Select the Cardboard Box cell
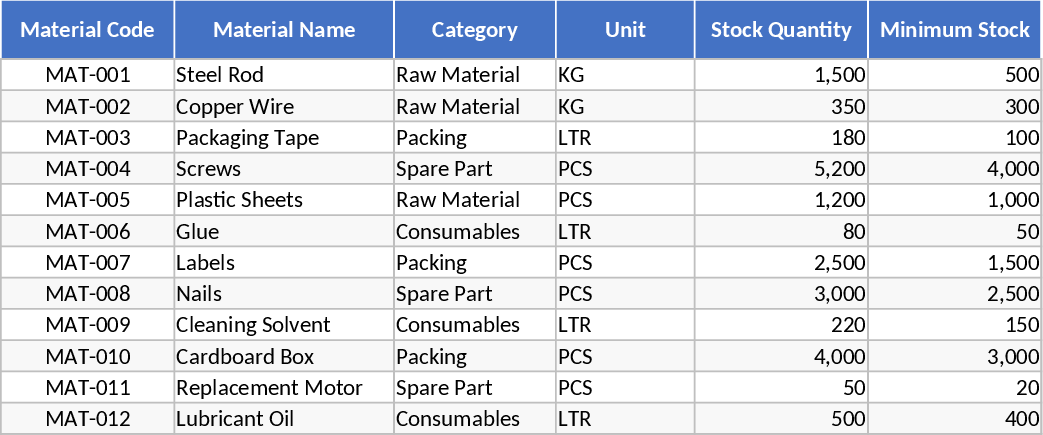Screen dimensions: 1043x435 pyautogui.click(x=283, y=357)
